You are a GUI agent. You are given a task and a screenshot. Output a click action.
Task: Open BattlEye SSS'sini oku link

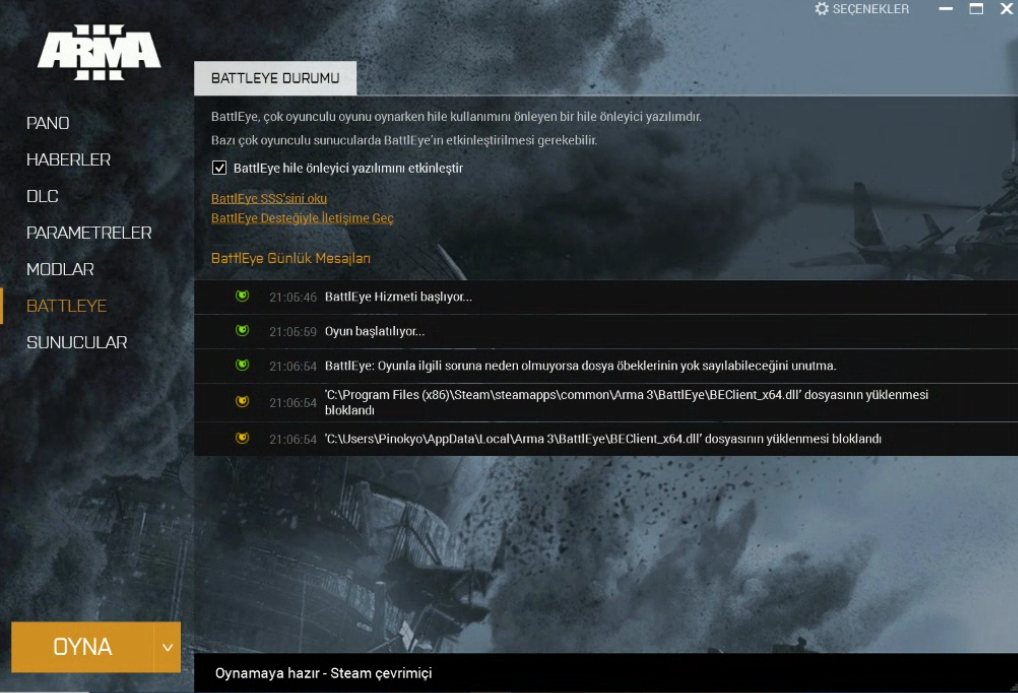pos(269,198)
